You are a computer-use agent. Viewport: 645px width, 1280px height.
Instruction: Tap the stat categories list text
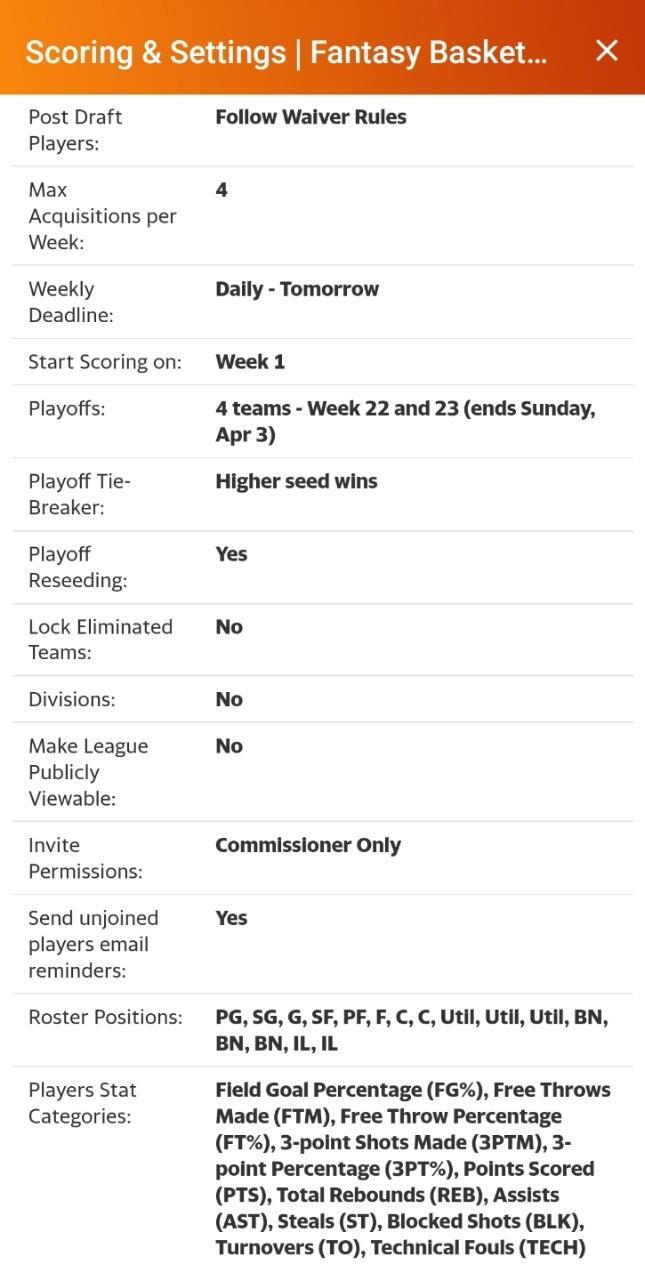411,1168
